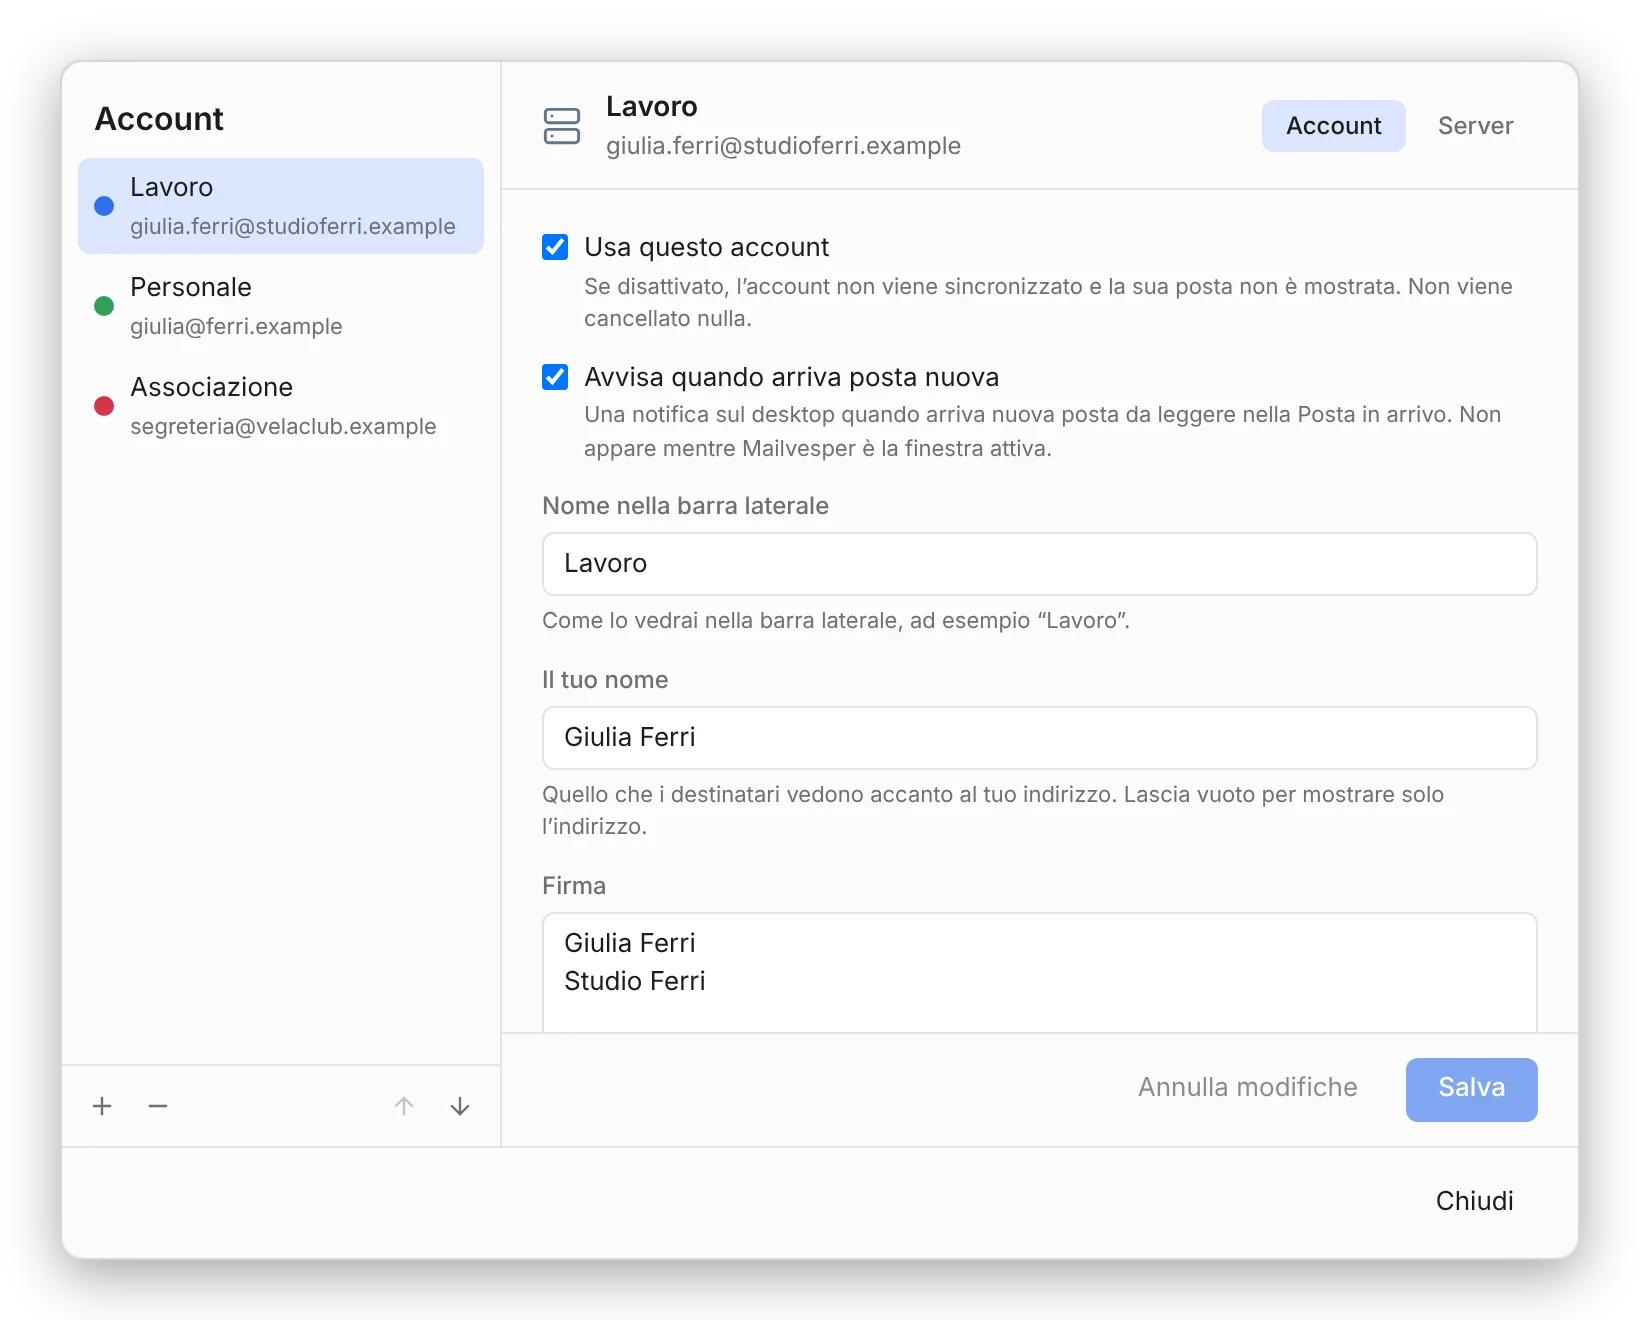Click inside the Firma text area

pos(1039,972)
